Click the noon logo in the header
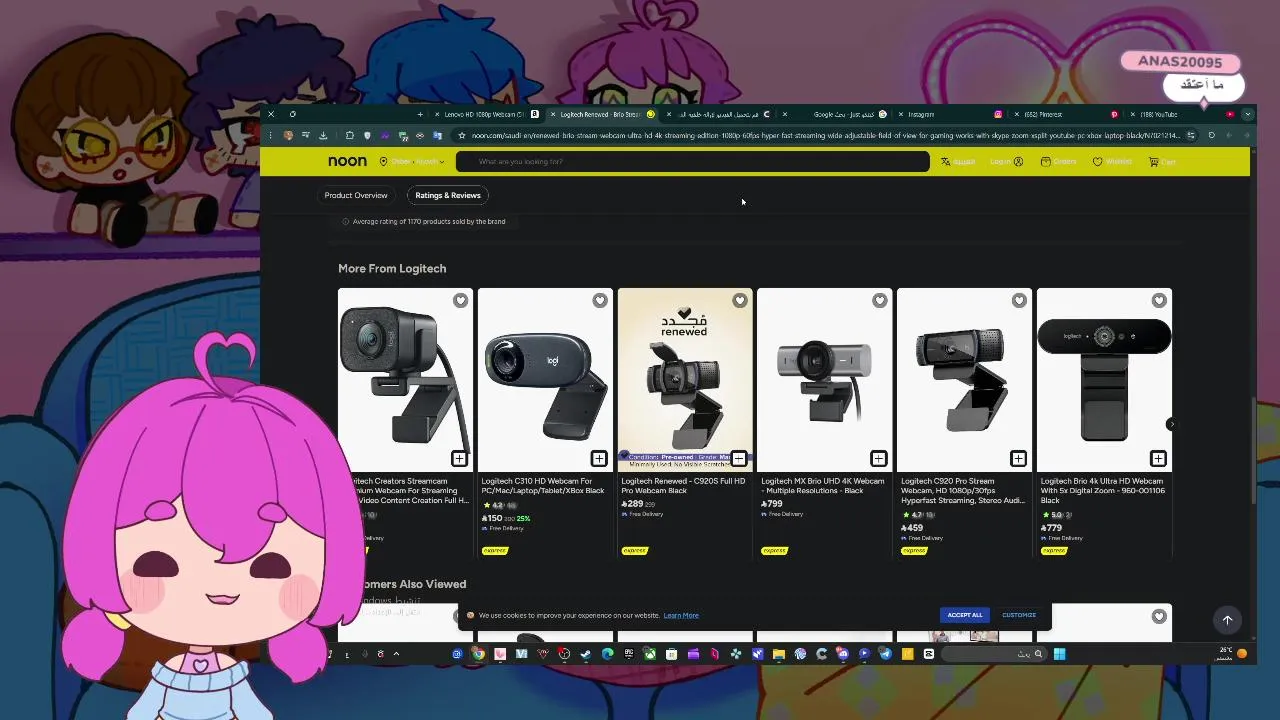Viewport: 1280px width, 720px height. coord(347,161)
